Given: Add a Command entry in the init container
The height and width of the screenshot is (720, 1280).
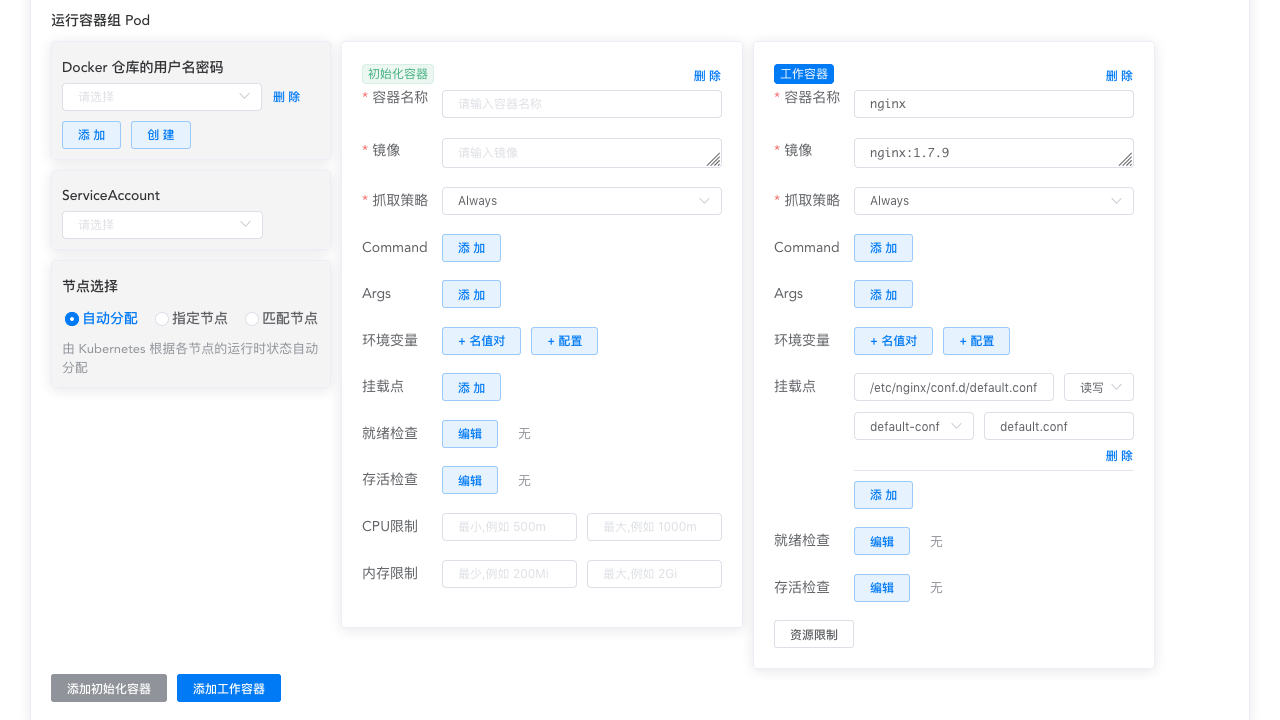Looking at the screenshot, I should [471, 247].
